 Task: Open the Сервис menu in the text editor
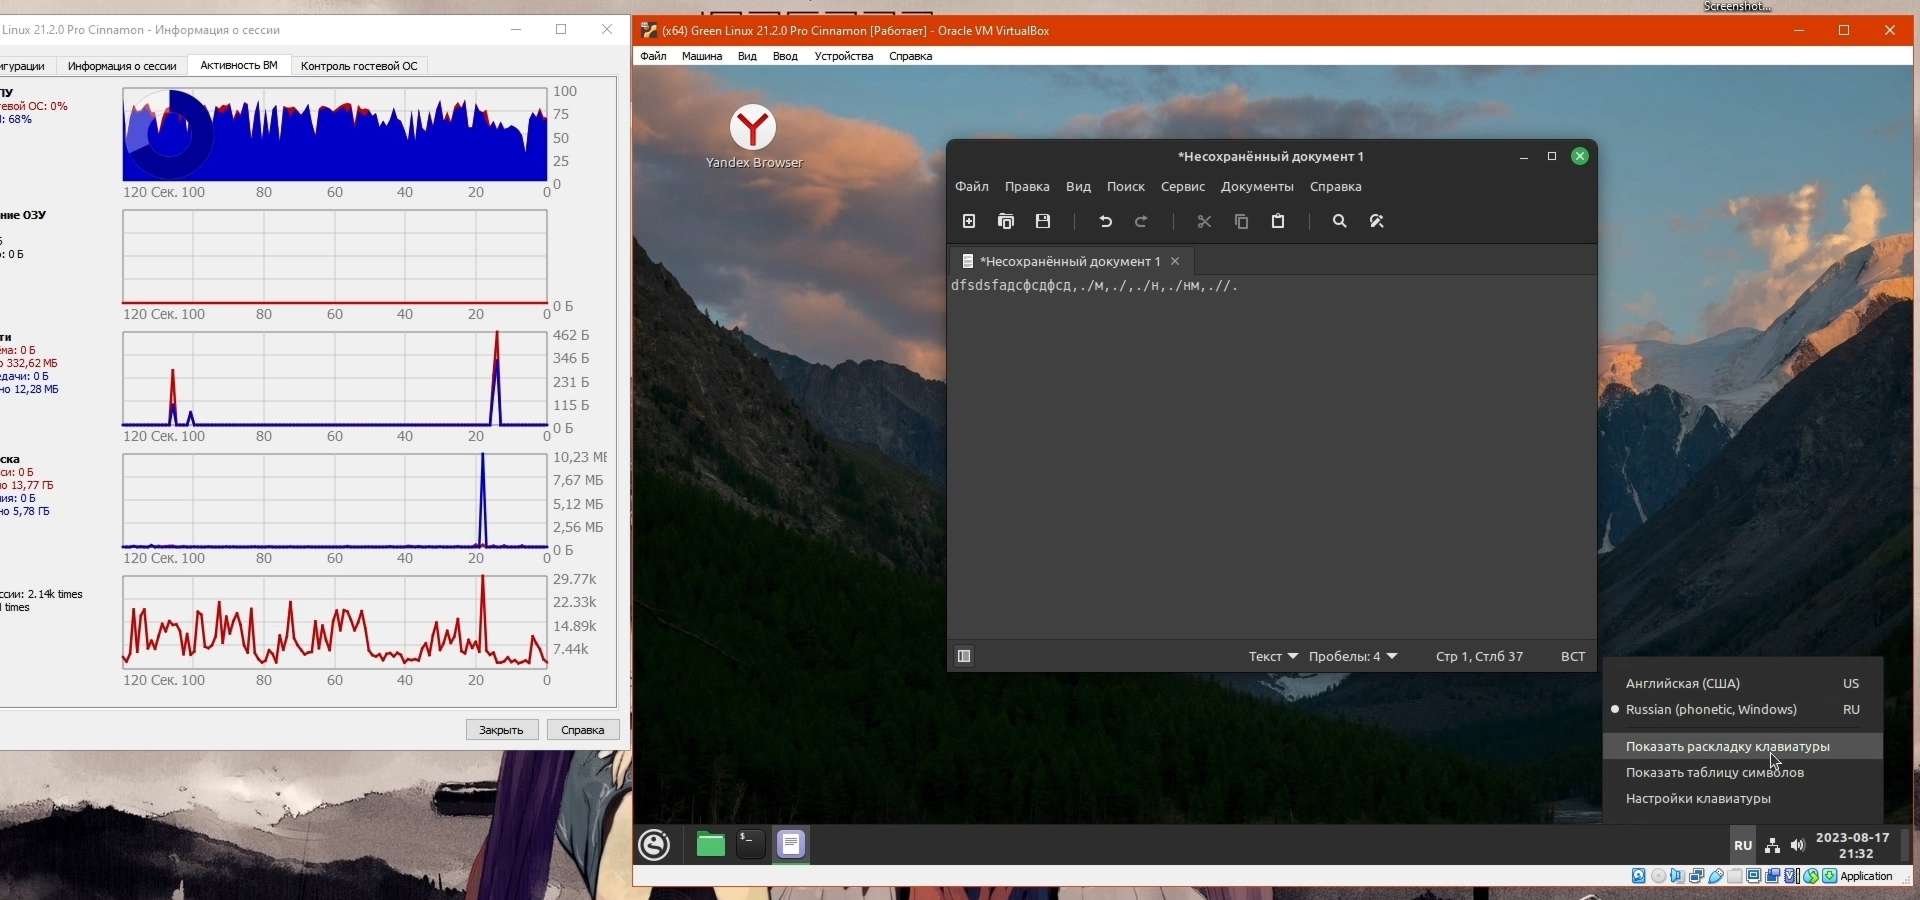click(1183, 187)
